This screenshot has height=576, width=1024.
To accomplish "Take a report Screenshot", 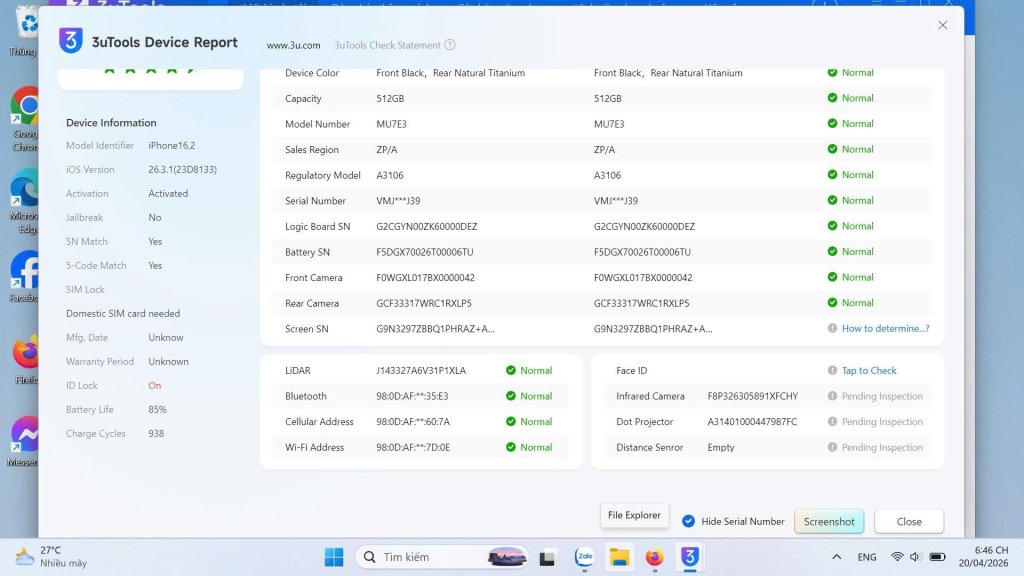I will coord(829,521).
